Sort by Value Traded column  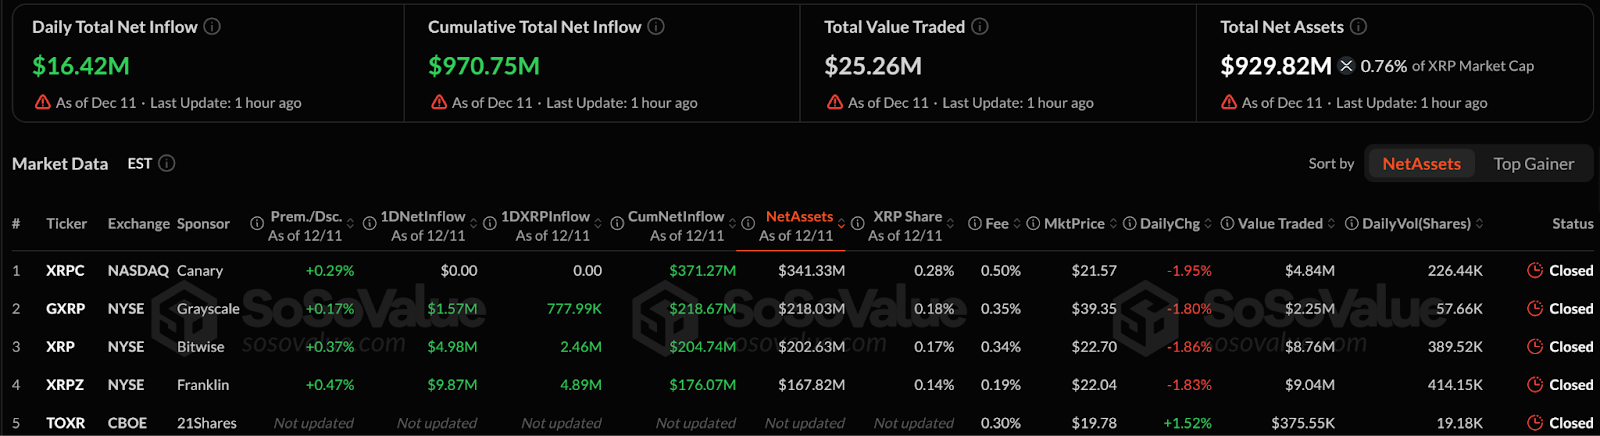[x=1280, y=224]
